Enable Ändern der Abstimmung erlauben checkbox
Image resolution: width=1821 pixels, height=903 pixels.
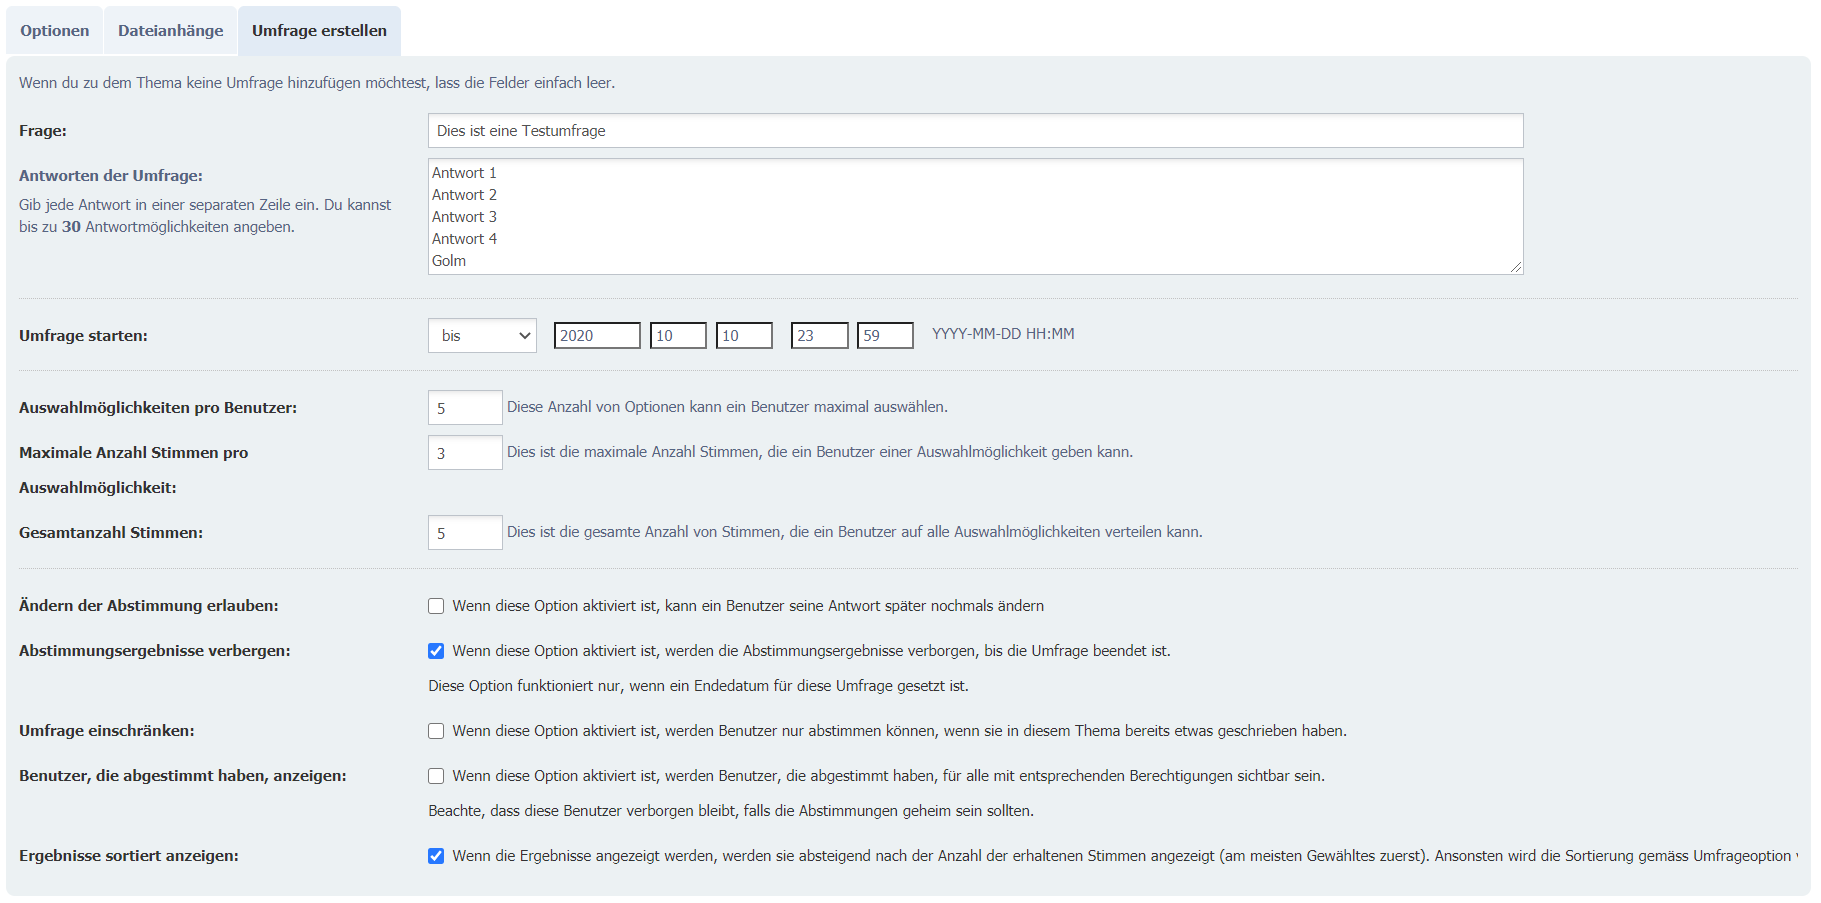436,606
